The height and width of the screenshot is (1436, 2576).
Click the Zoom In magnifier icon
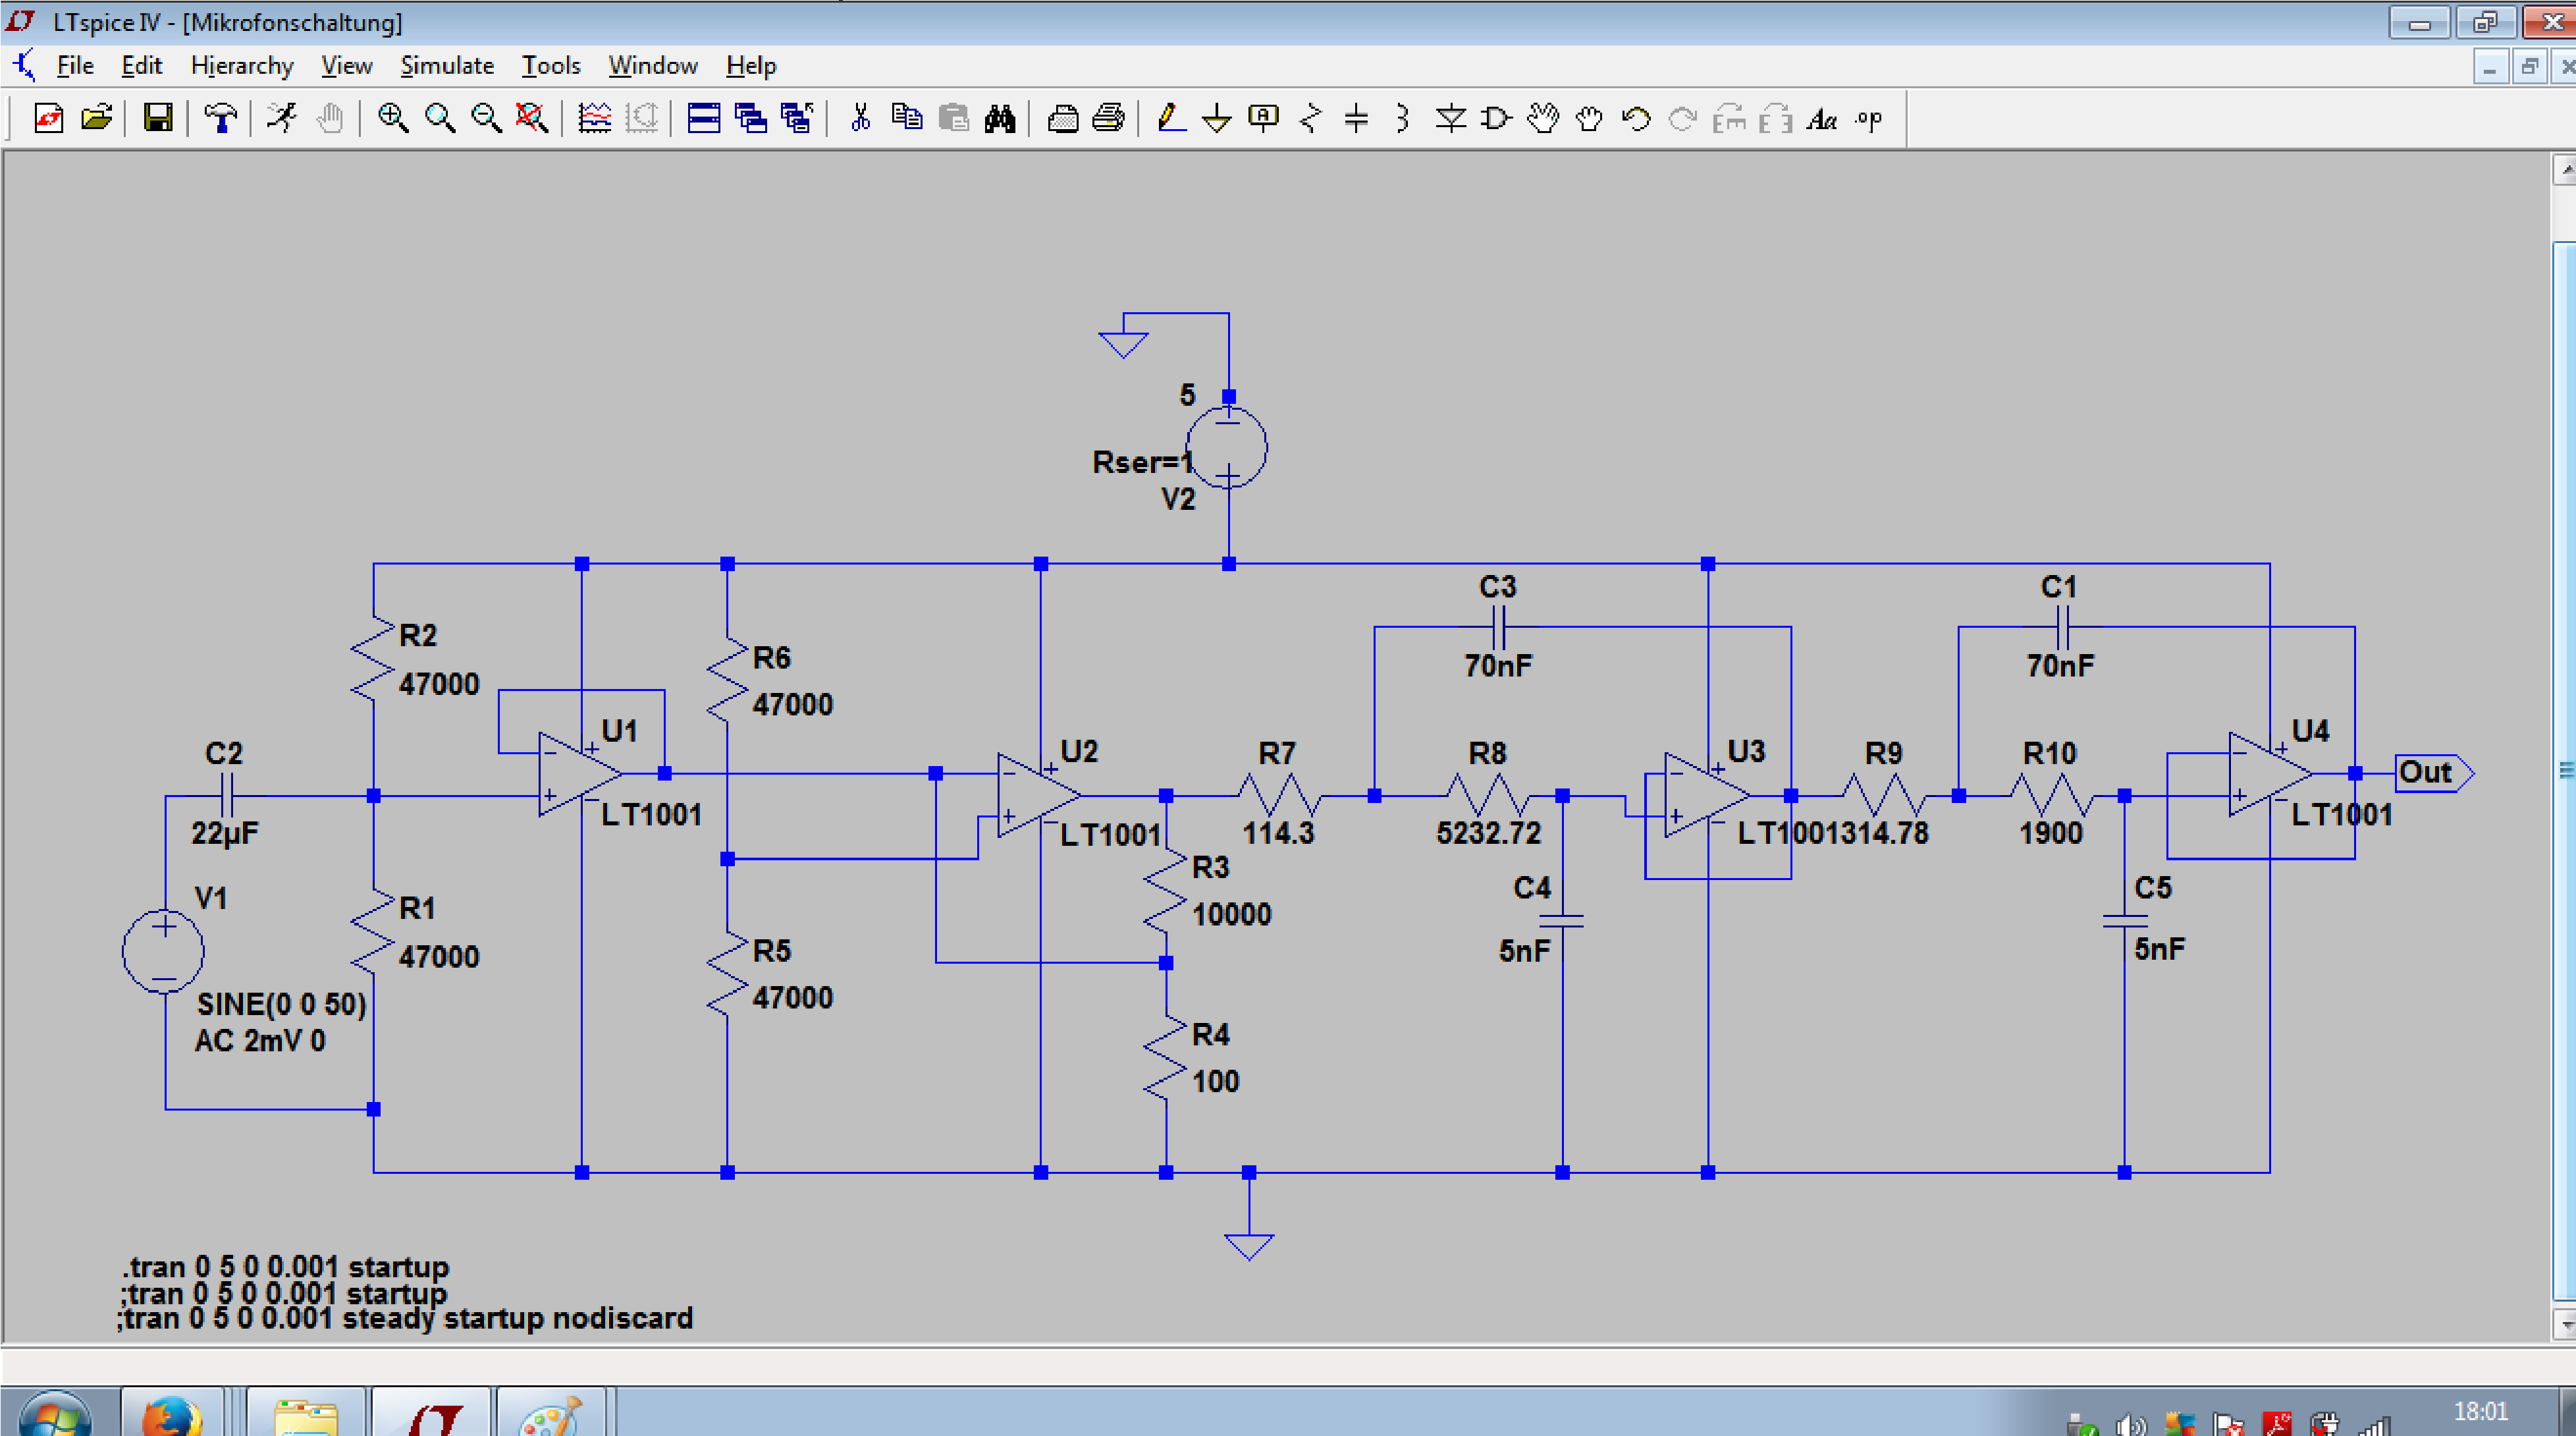(392, 118)
